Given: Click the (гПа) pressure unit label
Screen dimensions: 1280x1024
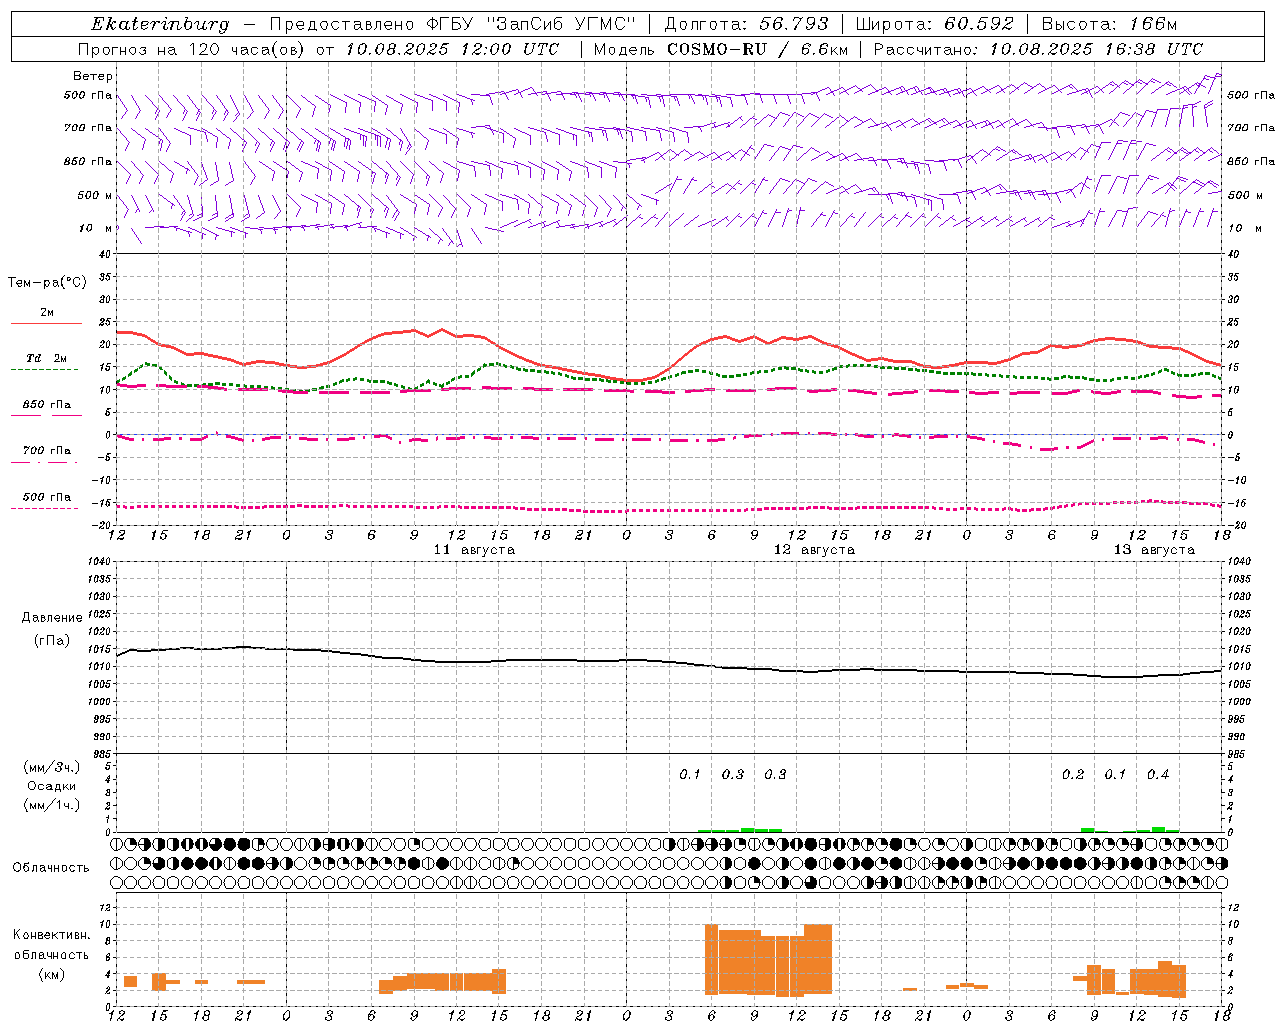Looking at the screenshot, I should tap(52, 641).
